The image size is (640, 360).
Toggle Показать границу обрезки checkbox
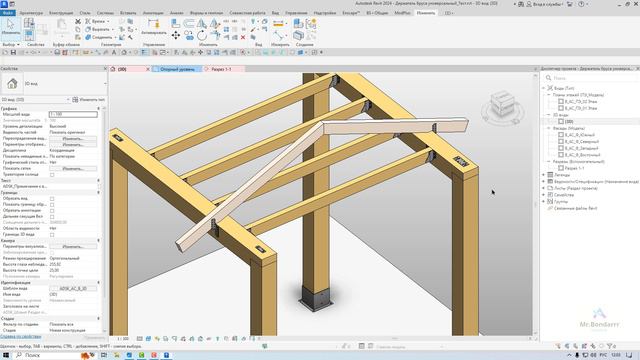[52, 204]
